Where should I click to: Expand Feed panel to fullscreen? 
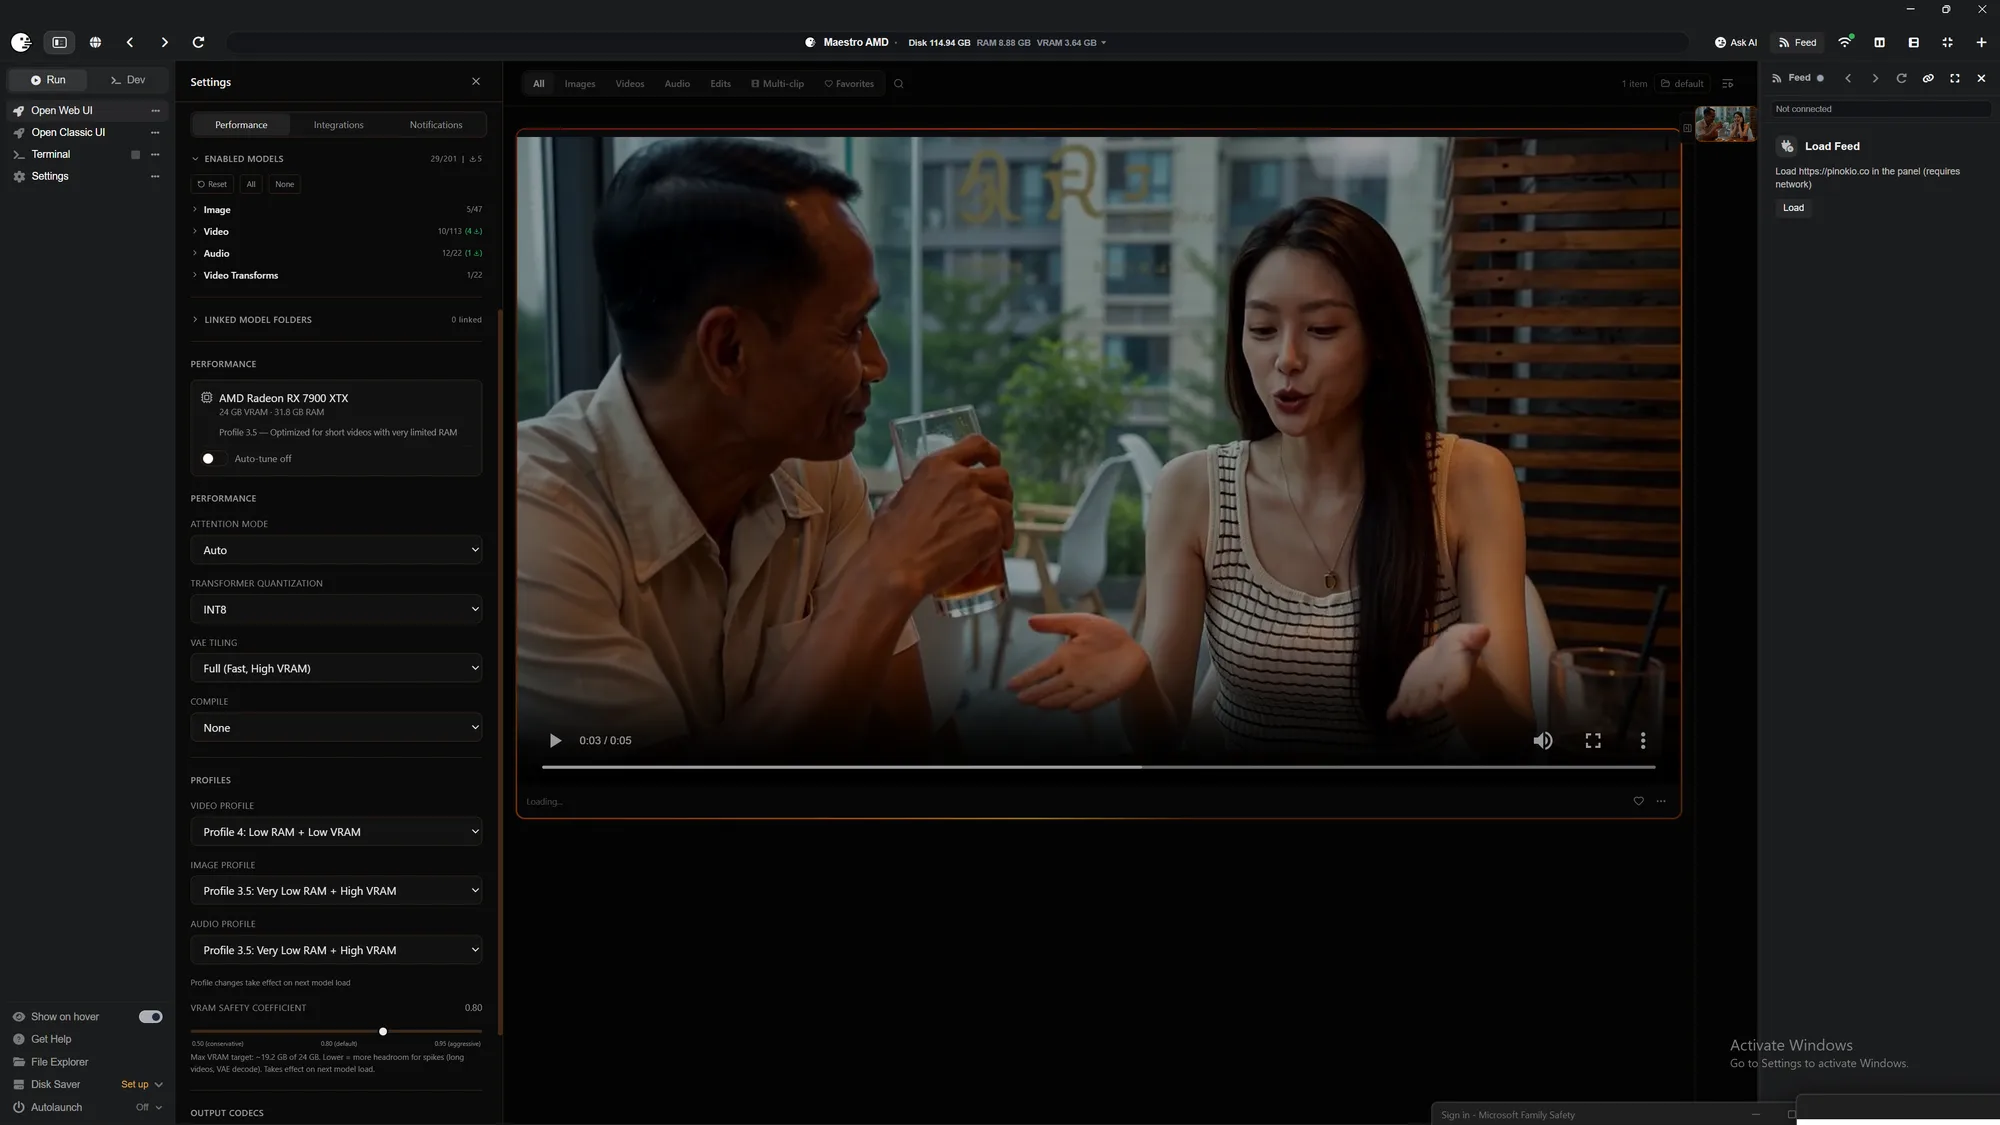tap(1955, 78)
